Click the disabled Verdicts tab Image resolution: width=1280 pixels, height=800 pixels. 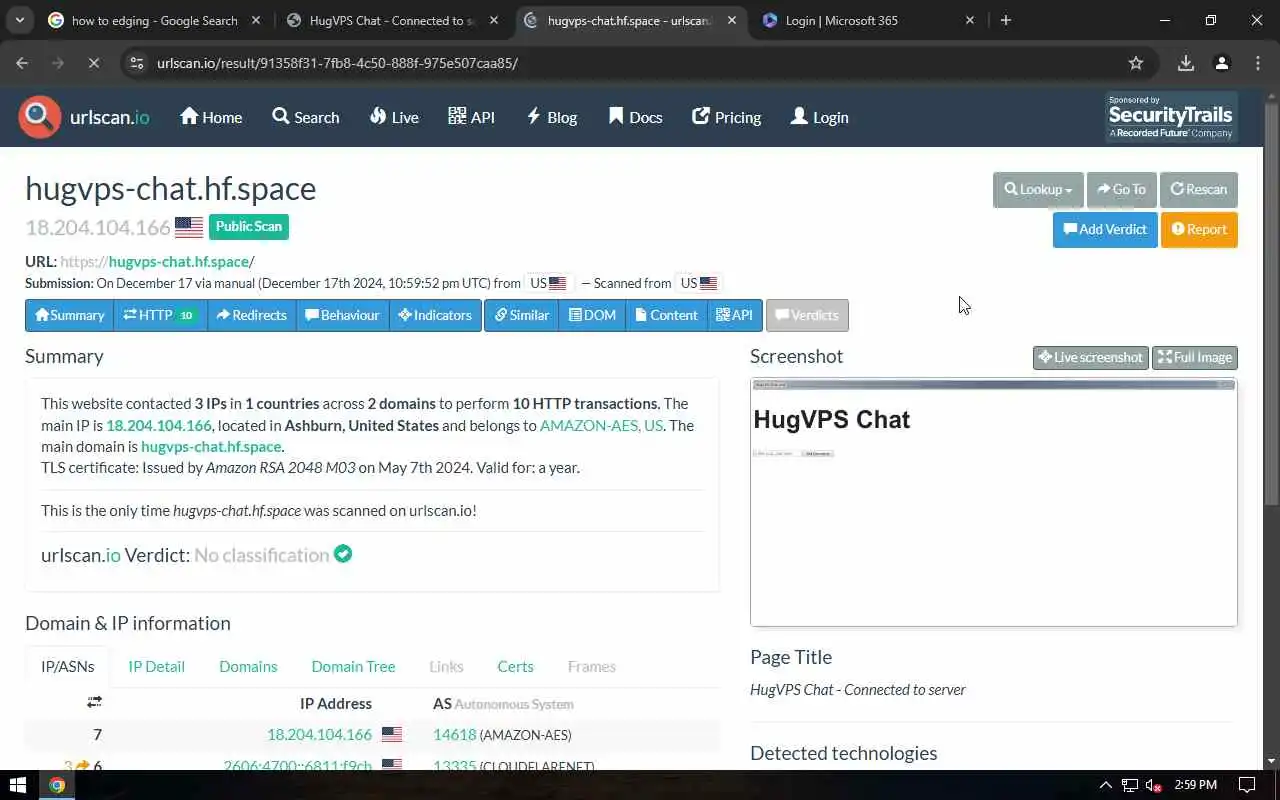807,315
